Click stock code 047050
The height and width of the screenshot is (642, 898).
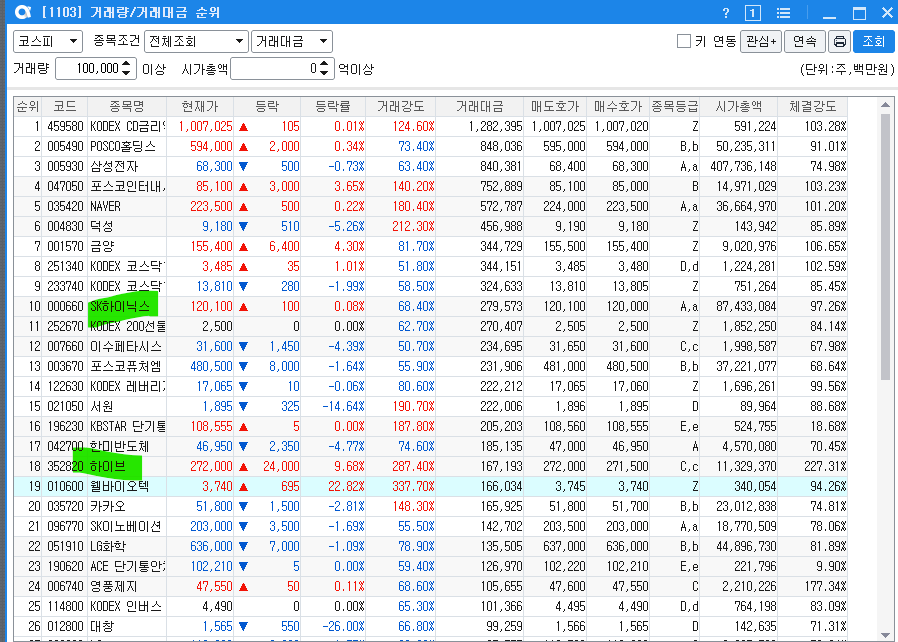(65, 187)
